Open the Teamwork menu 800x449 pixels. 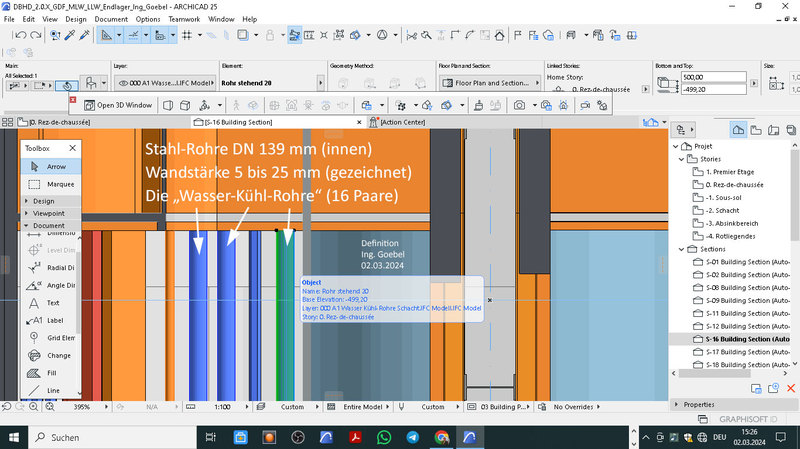(x=186, y=19)
